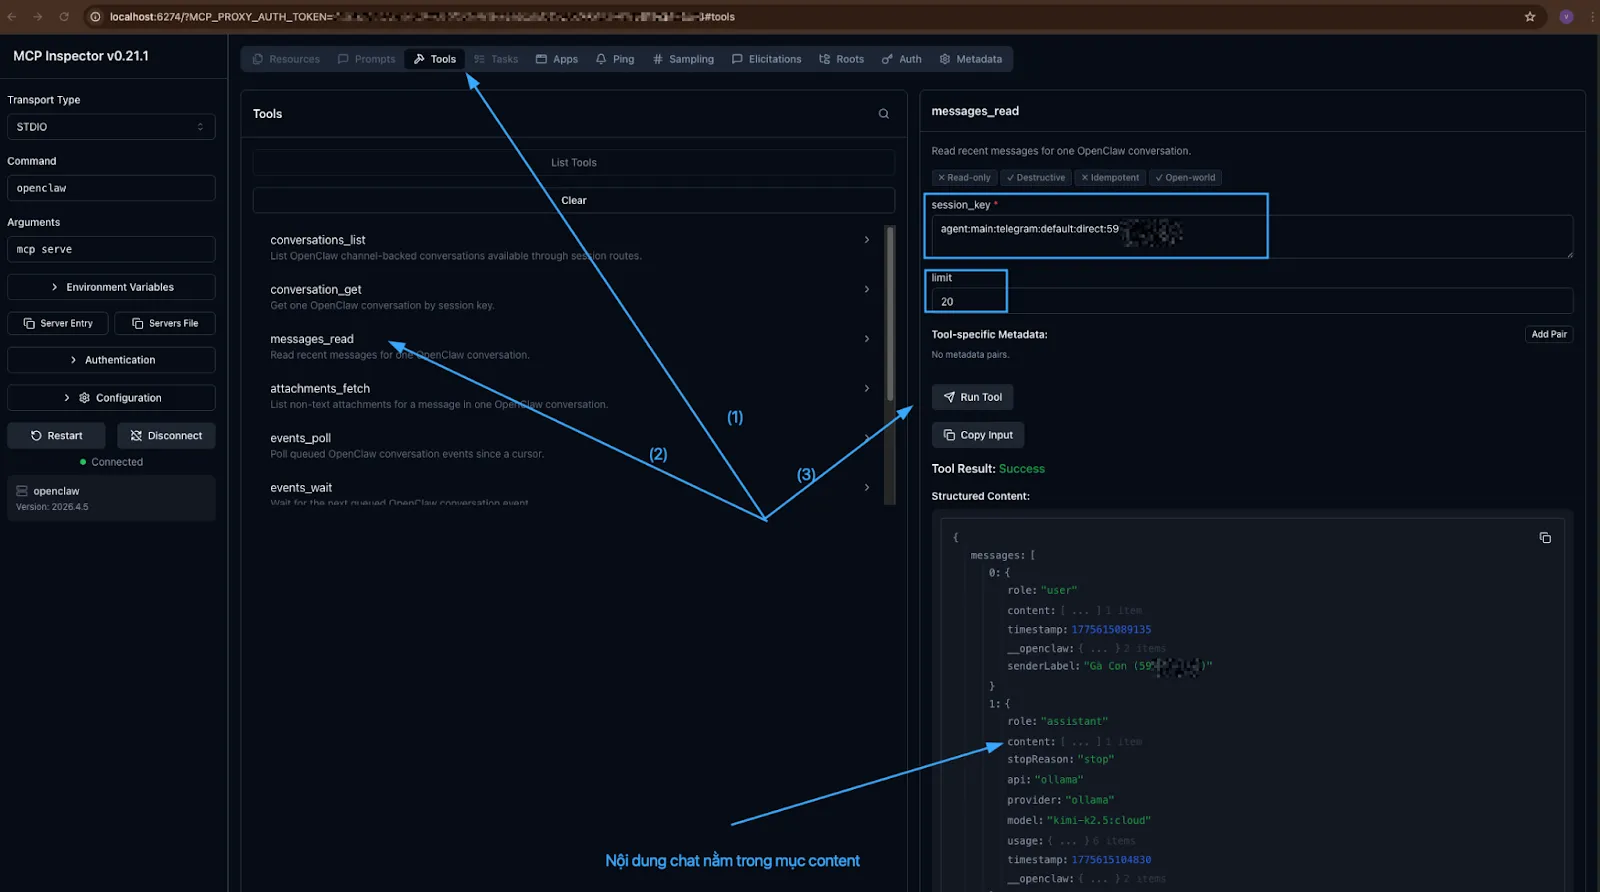Switch to the Resources tab
This screenshot has height=892, width=1600.
[x=286, y=59]
